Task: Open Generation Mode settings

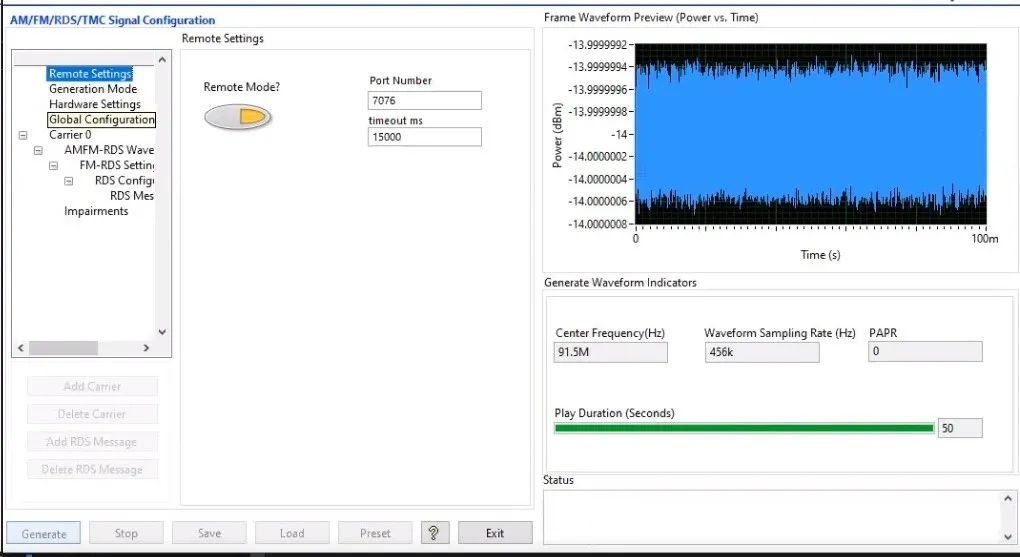Action: click(x=93, y=89)
